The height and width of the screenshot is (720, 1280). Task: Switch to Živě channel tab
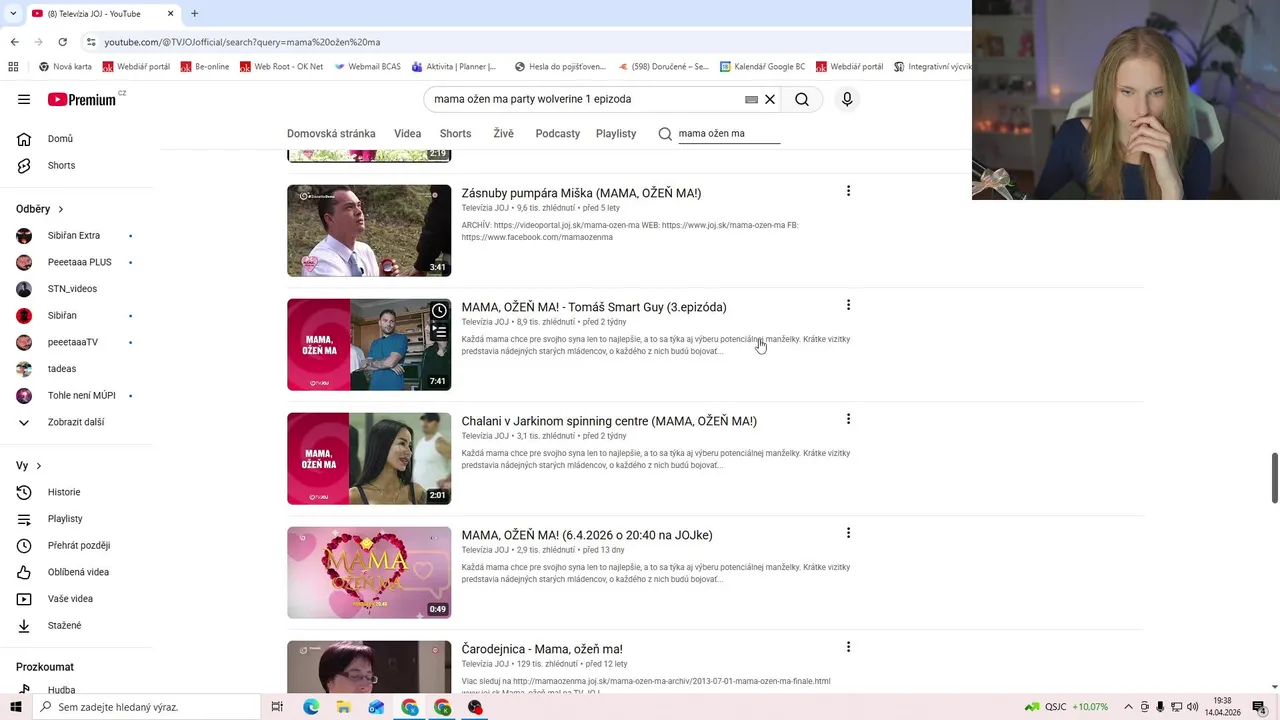tap(503, 133)
